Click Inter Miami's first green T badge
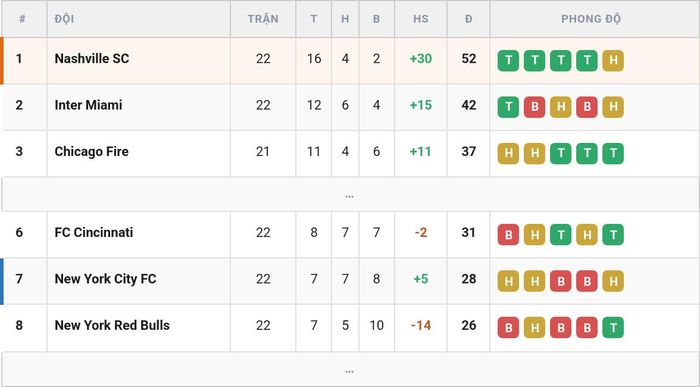Screen dimensions: 700x387 coord(508,107)
